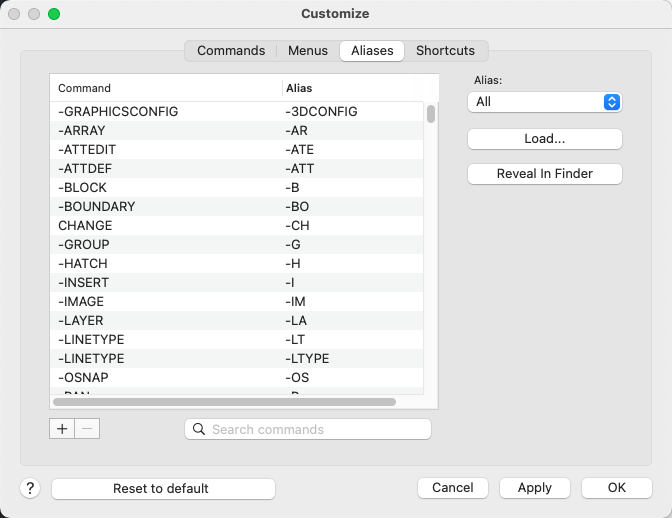Click Reset to default

point(163,488)
